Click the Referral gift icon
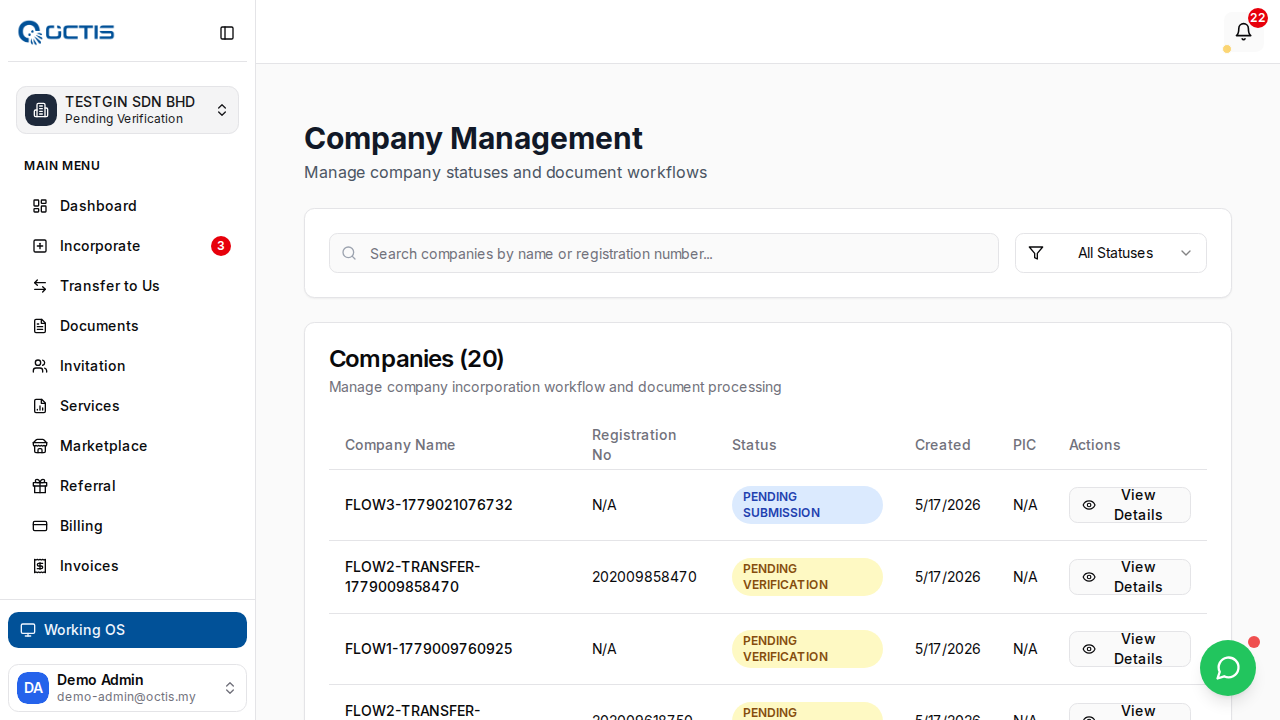Image resolution: width=1280 pixels, height=720 pixels. pos(40,486)
